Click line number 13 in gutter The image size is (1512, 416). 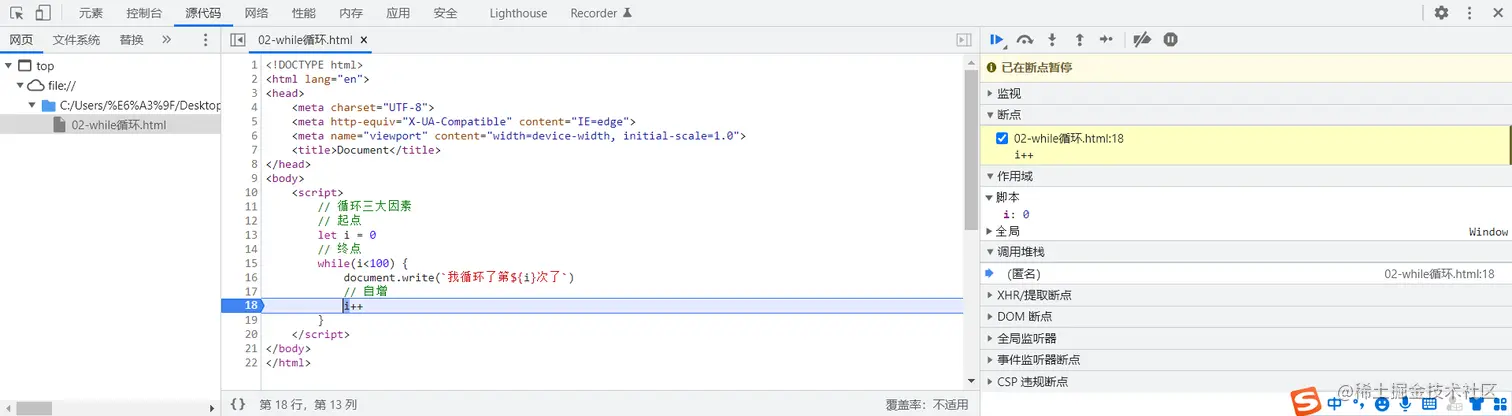click(x=251, y=234)
